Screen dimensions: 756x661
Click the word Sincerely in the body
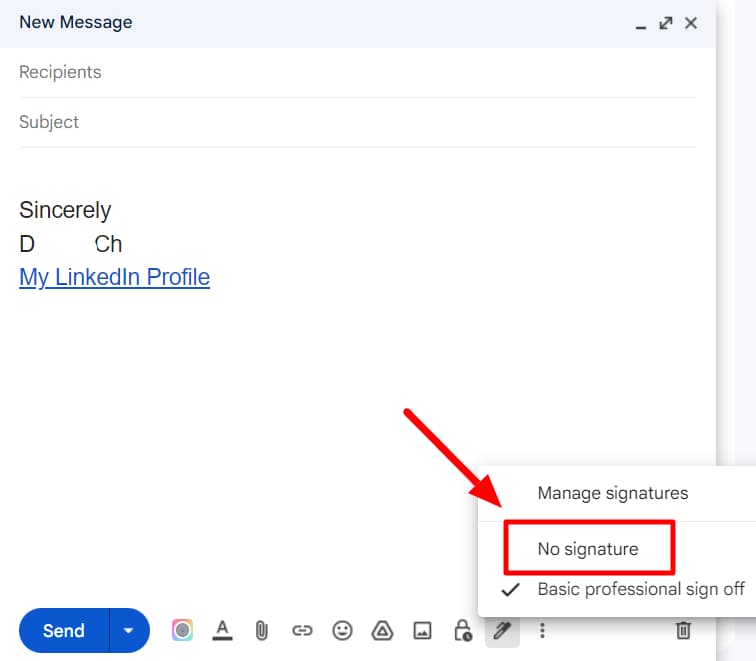(65, 211)
